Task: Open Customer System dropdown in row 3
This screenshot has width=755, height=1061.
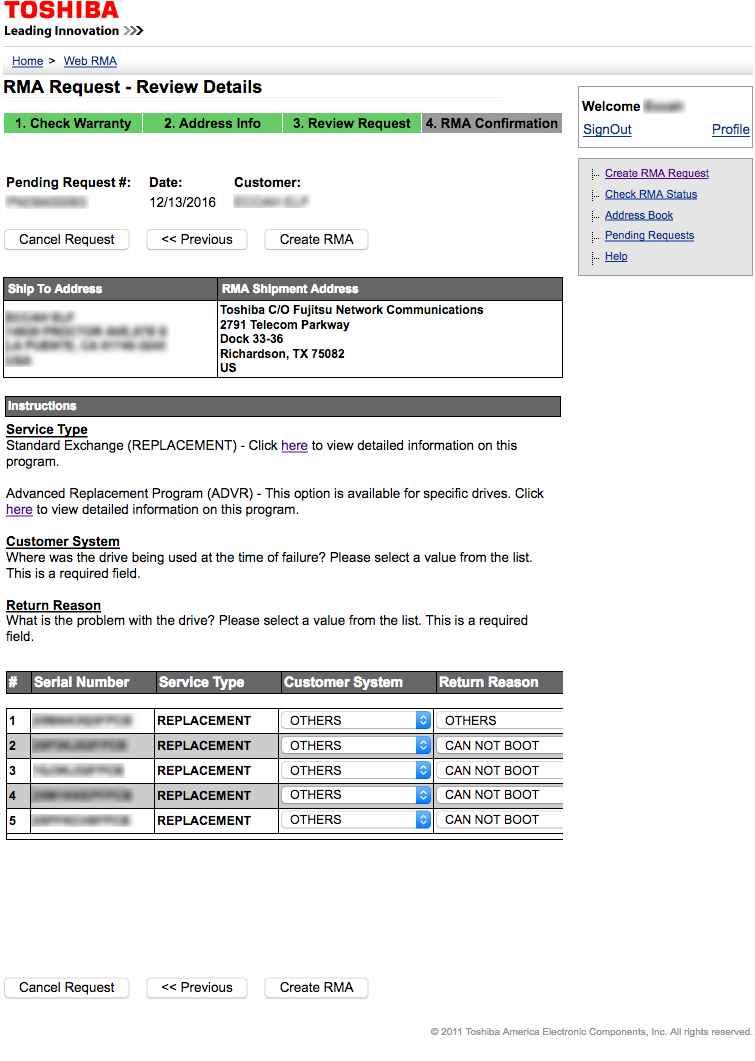Action: (x=356, y=770)
